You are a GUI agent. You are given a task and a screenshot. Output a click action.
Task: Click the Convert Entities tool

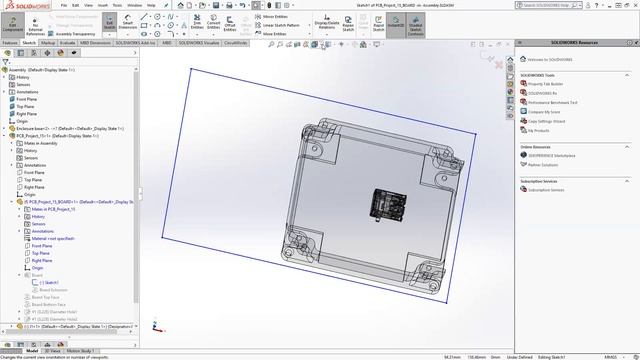213,22
